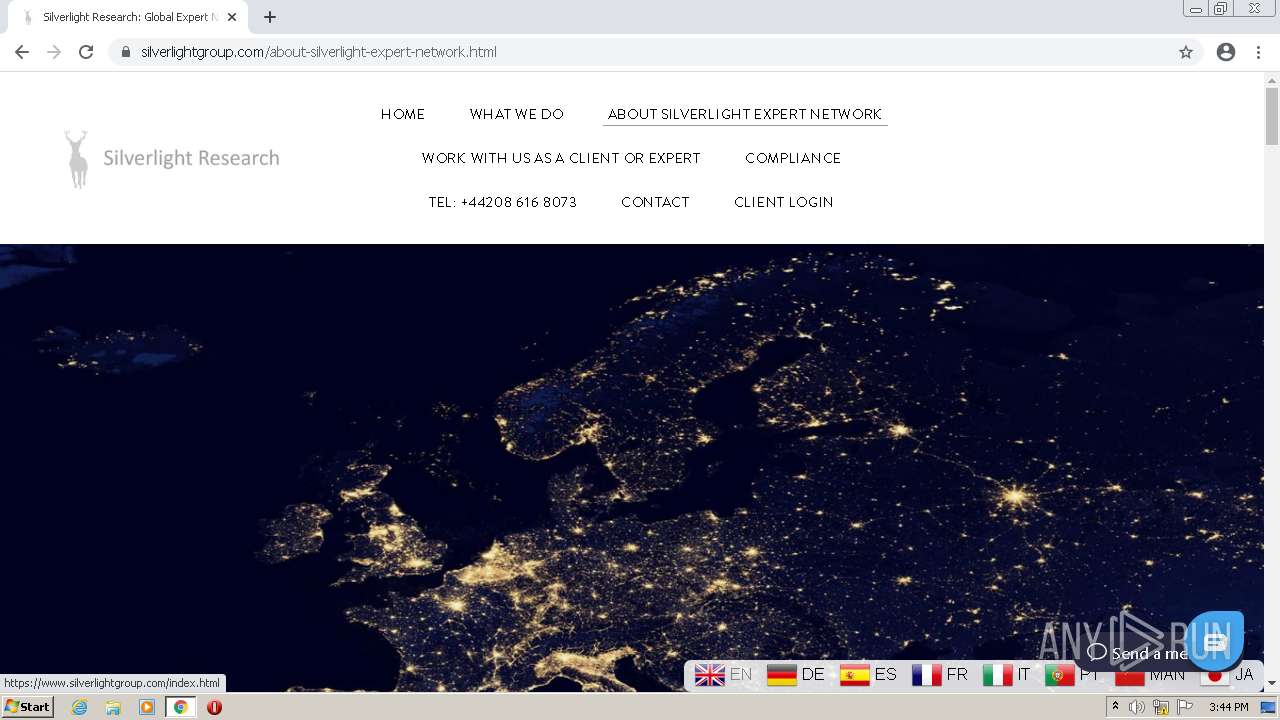Viewport: 1280px width, 720px height.
Task: Select ABOUT SILVERLIGHT EXPERT NETWORK menu
Action: pos(745,114)
